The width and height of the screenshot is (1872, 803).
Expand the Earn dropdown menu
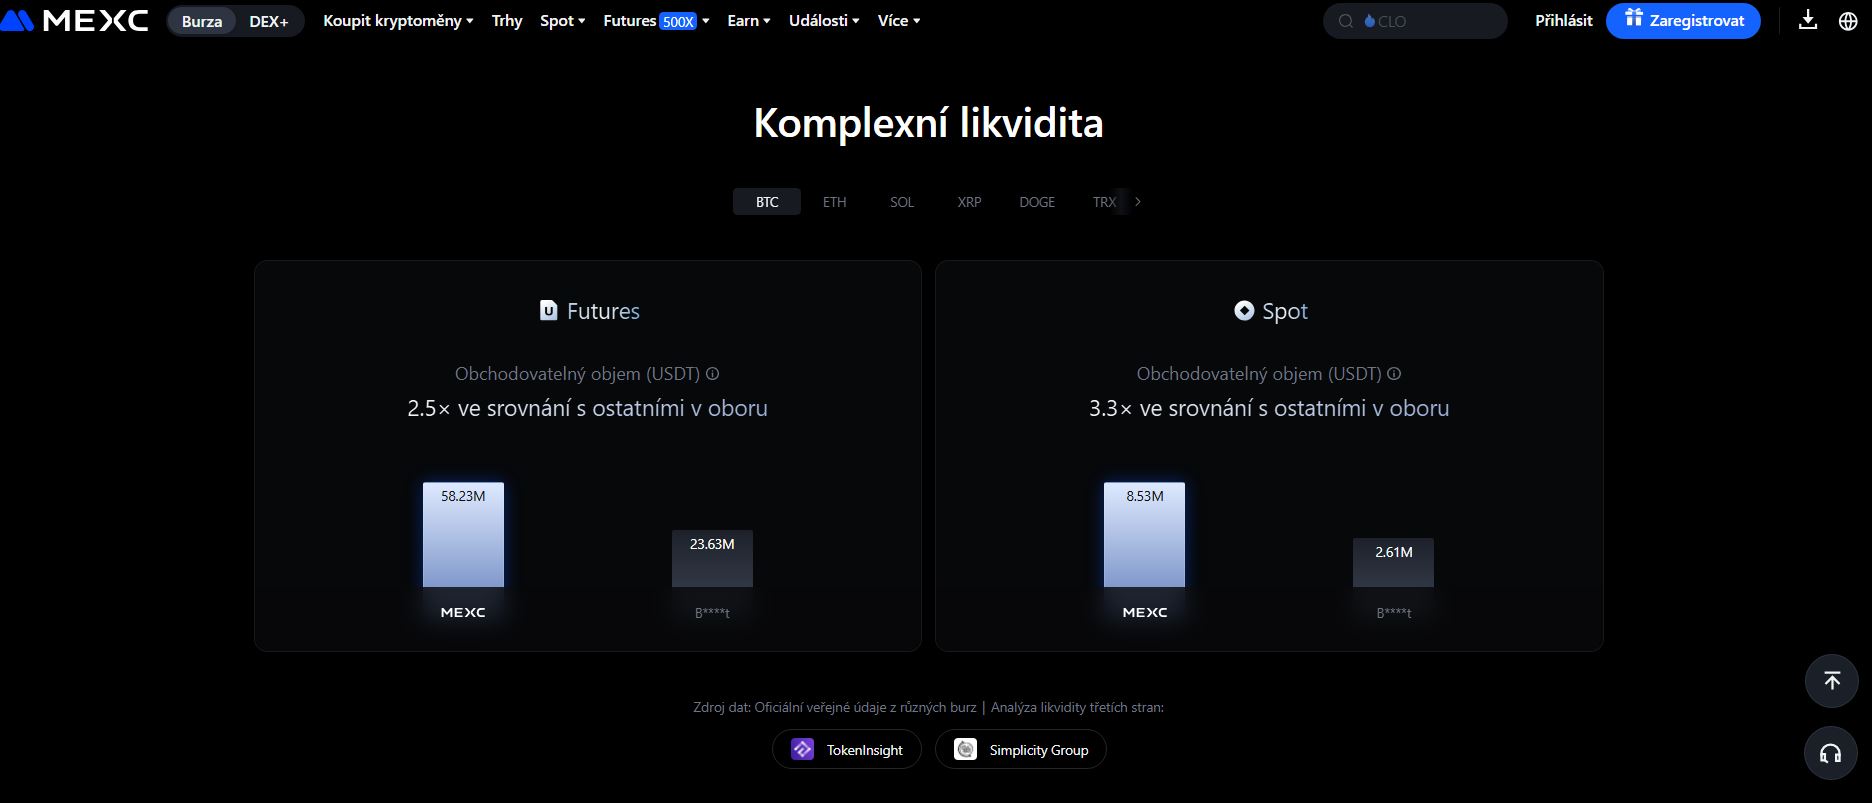[x=748, y=20]
